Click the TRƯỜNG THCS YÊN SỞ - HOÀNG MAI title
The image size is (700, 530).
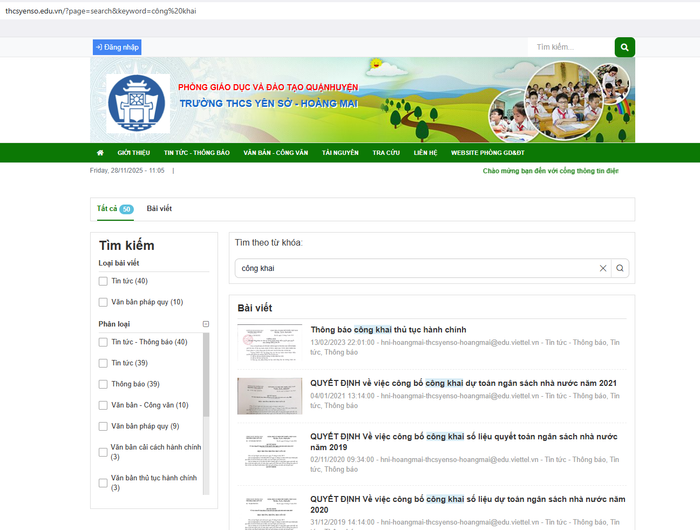point(268,103)
